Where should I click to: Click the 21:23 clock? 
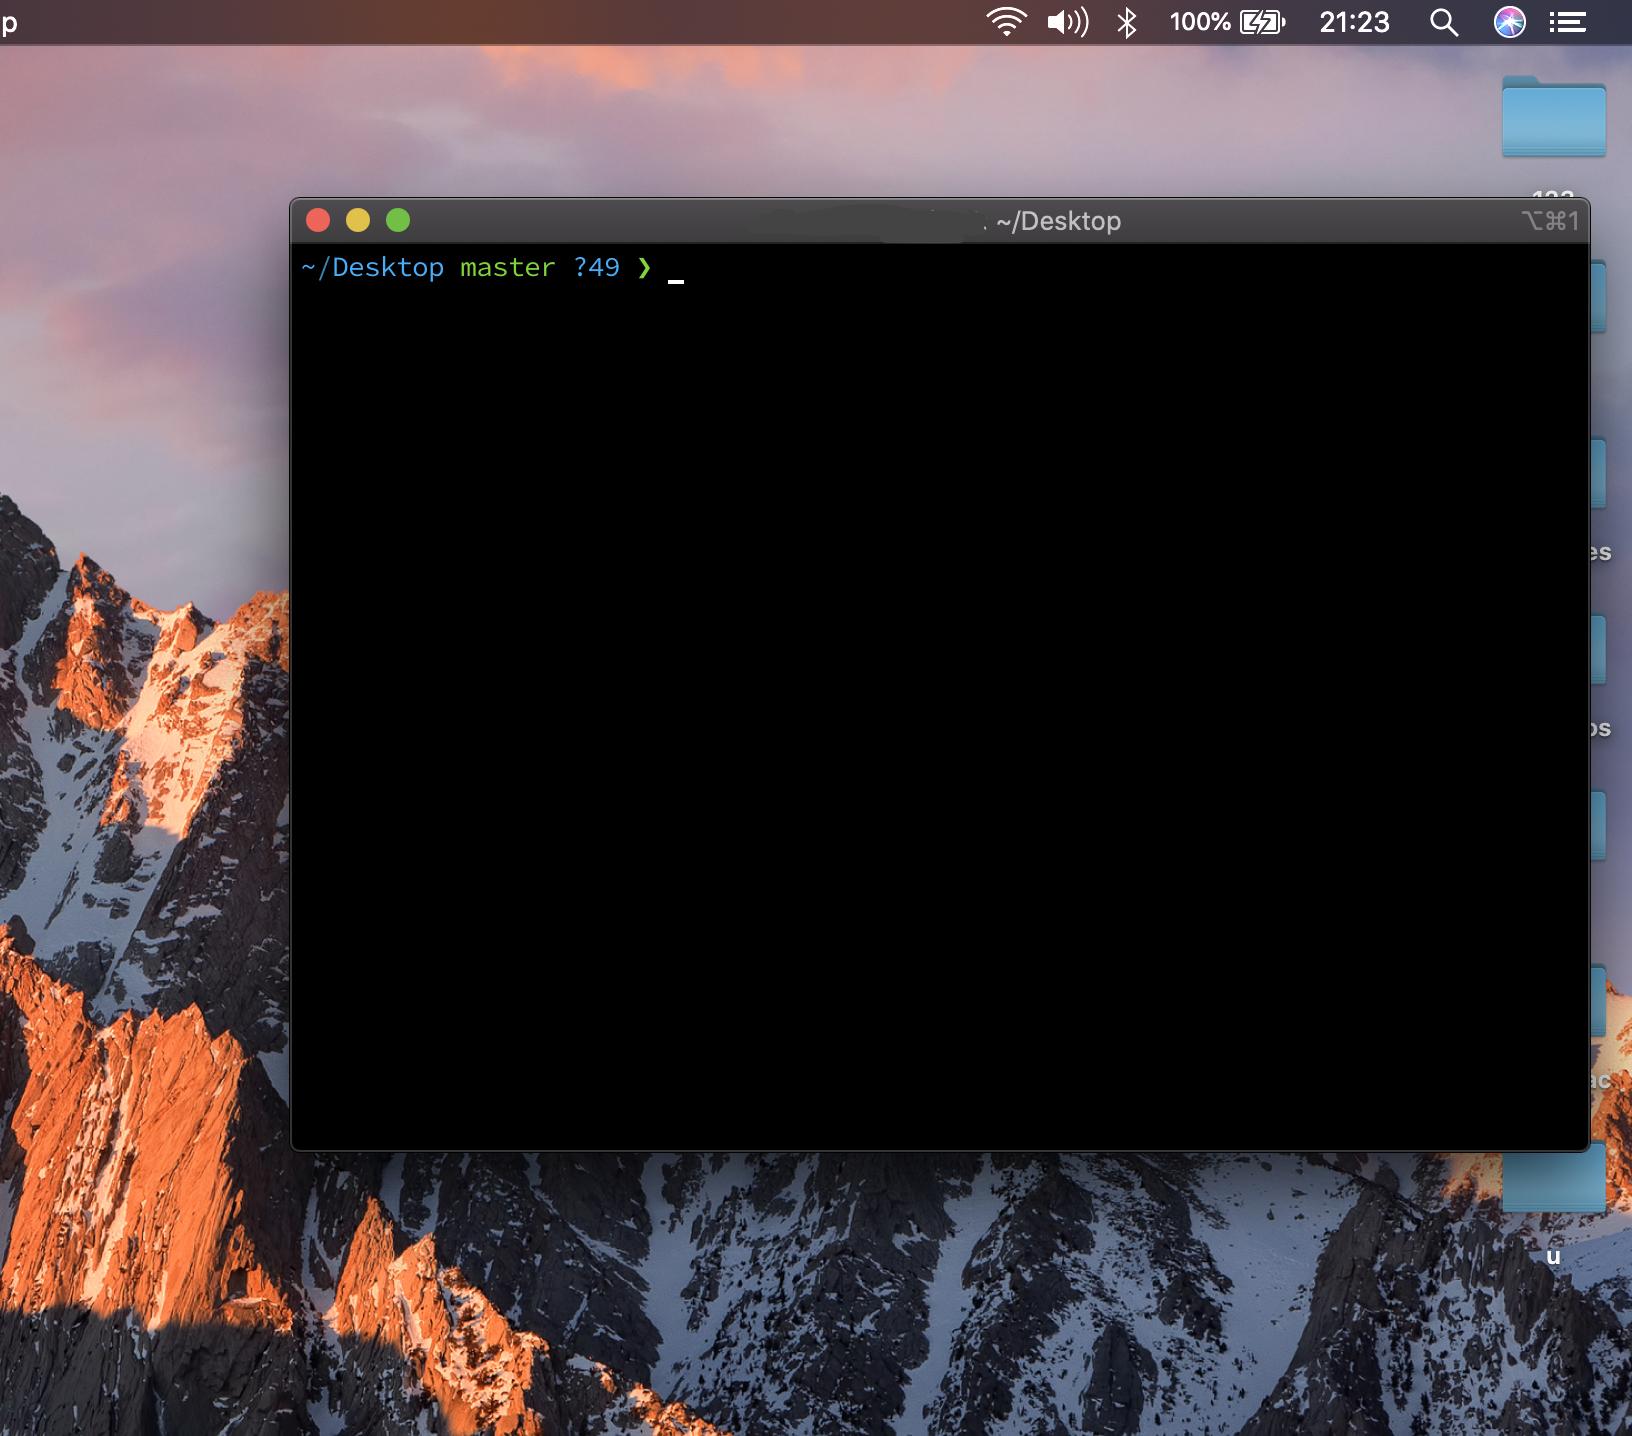click(1354, 22)
